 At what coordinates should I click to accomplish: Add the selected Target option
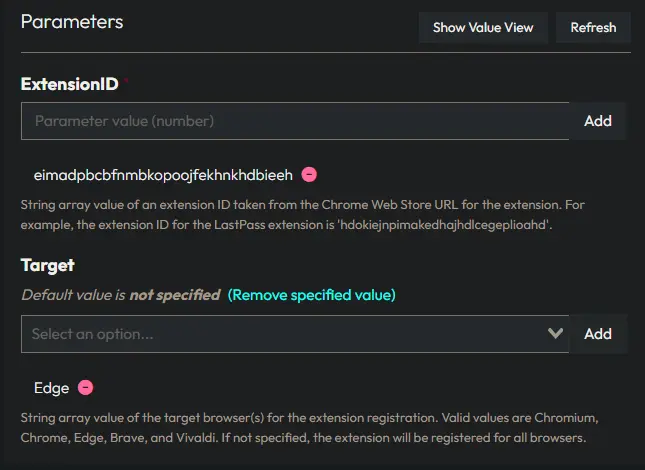click(x=598, y=334)
